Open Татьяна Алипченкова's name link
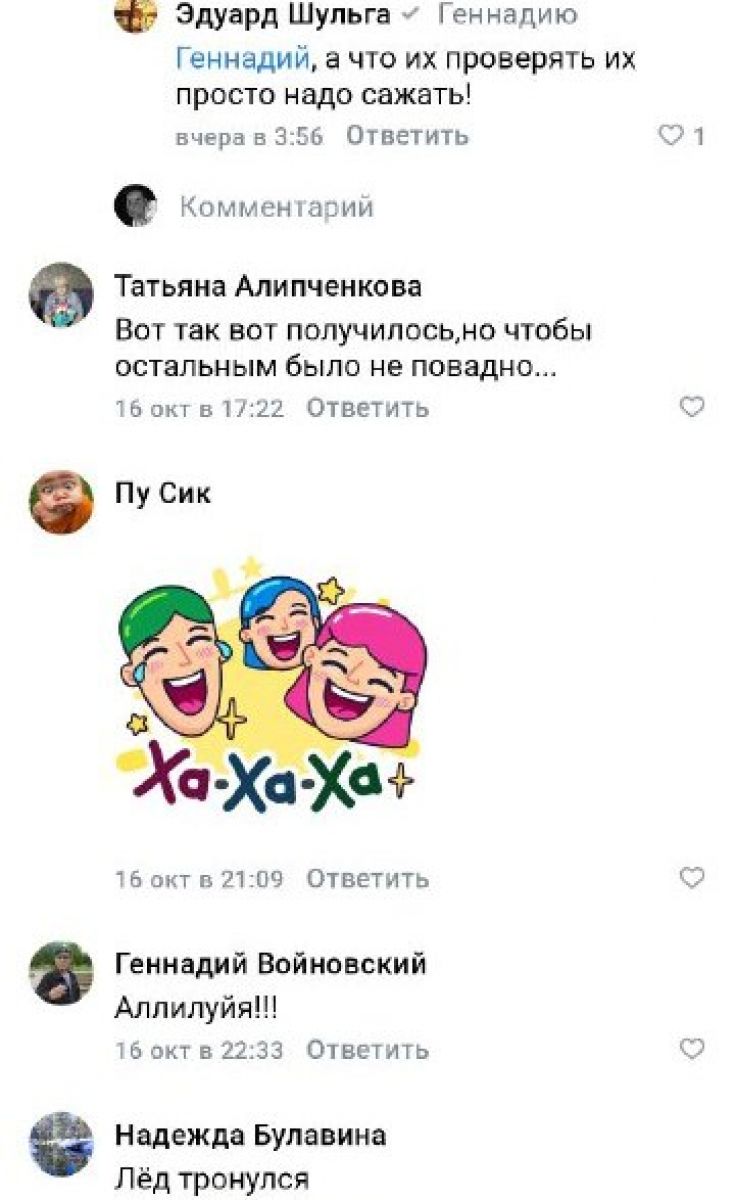The width and height of the screenshot is (735, 1200). pos(268,286)
